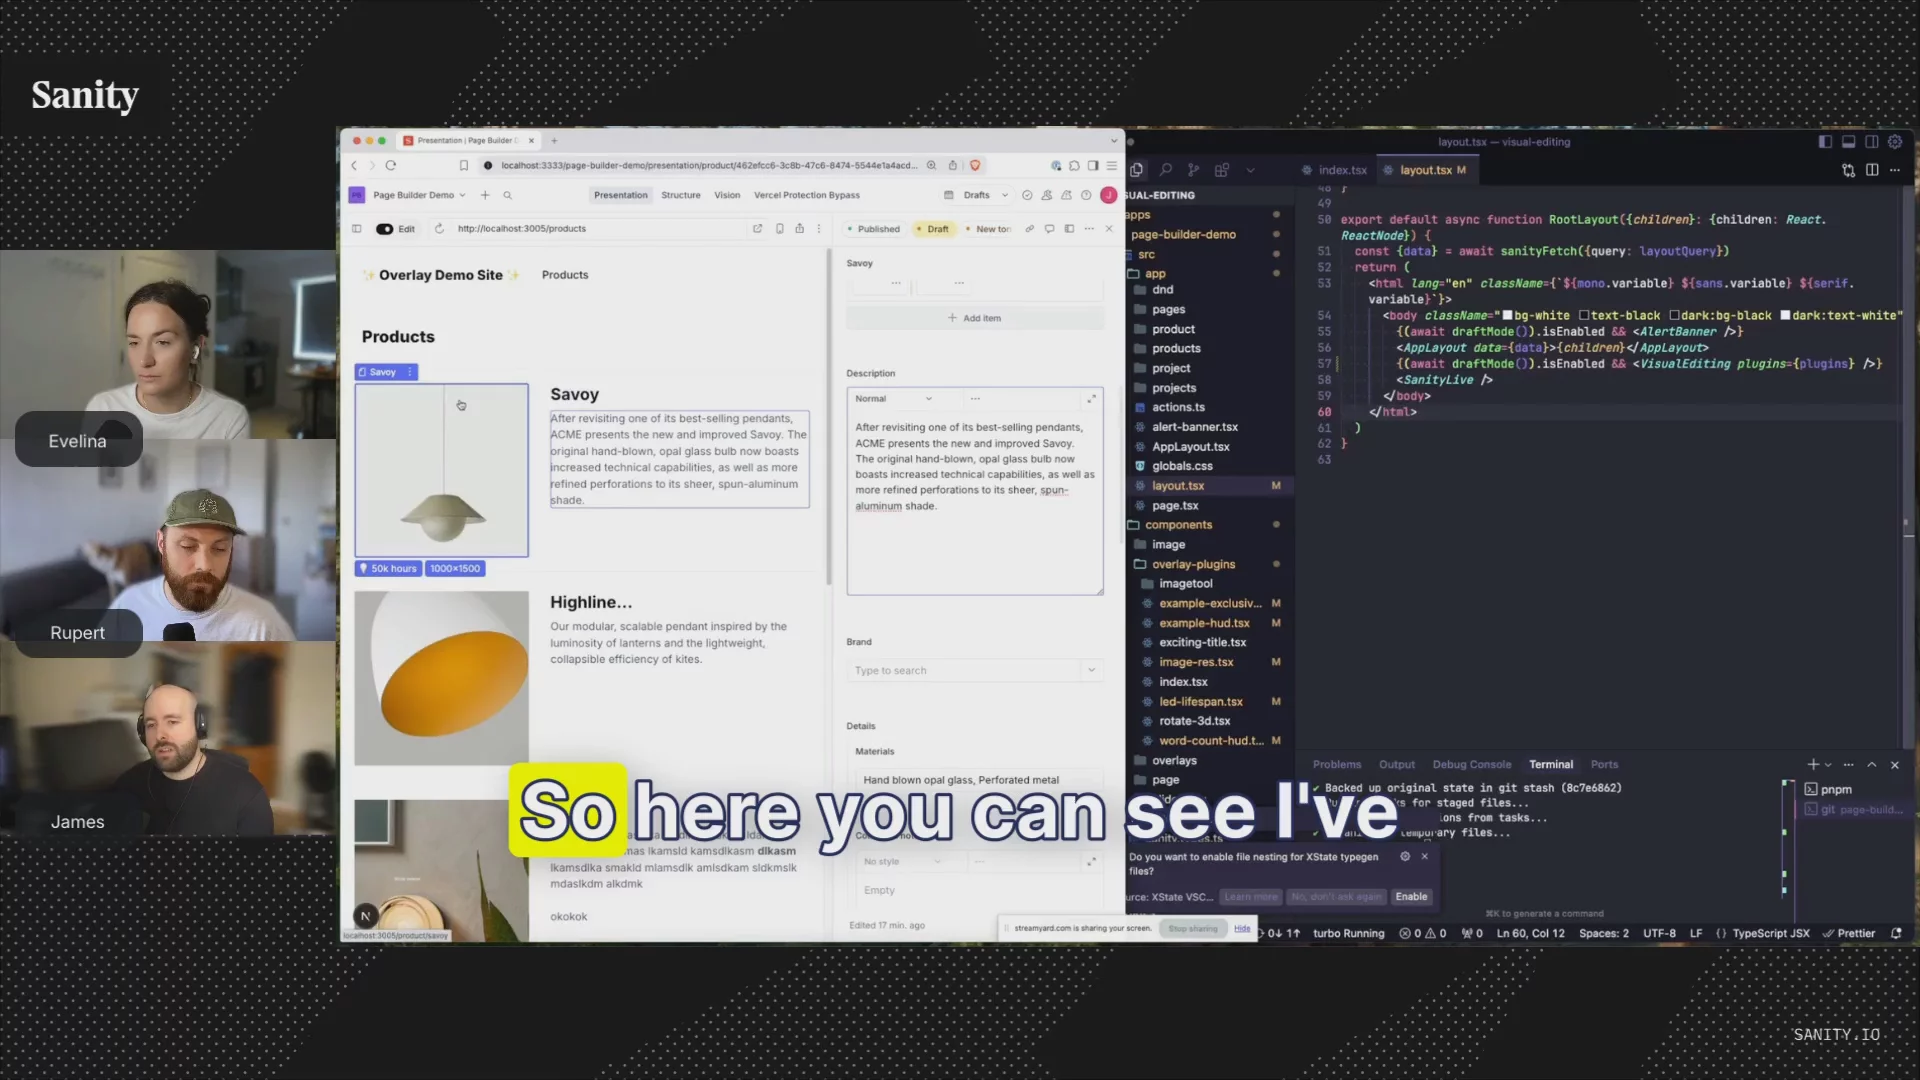Open the Normal text style dropdown

click(x=893, y=399)
